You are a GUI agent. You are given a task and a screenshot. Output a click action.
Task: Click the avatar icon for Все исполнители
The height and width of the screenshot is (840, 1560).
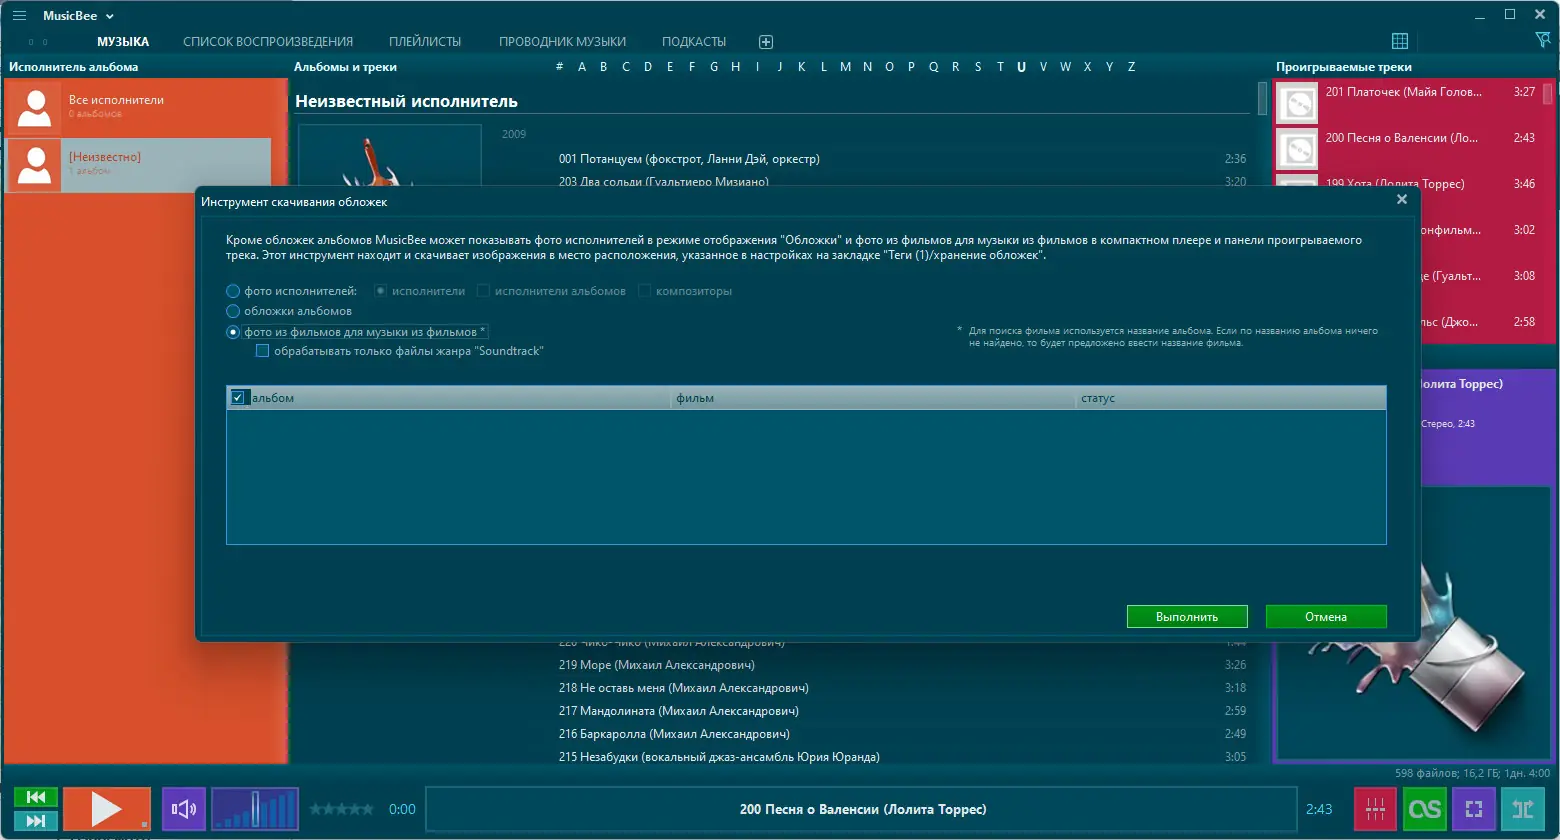pos(35,106)
